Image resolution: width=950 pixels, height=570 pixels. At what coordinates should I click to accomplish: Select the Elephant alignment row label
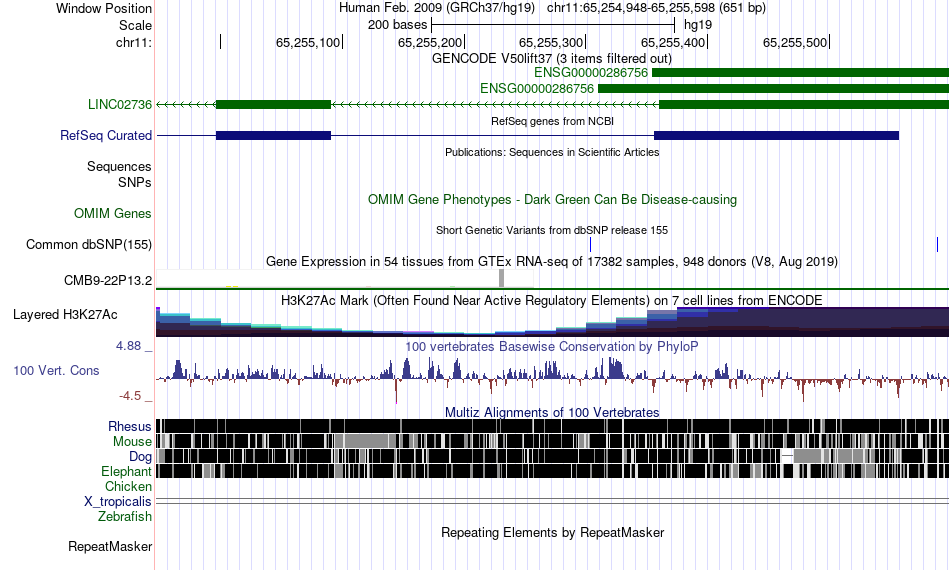(126, 471)
